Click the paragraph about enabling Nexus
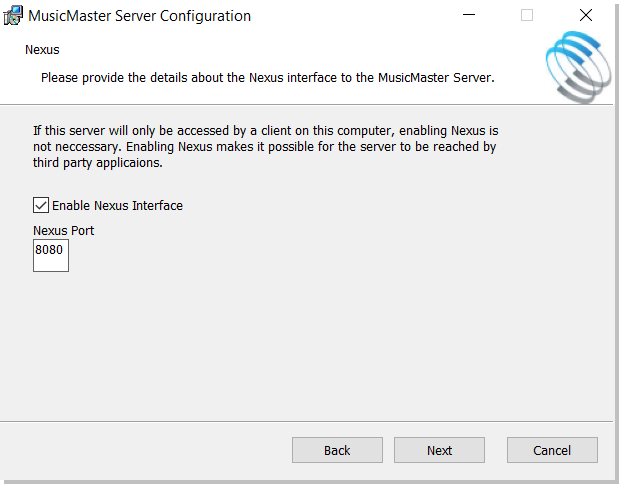Image resolution: width=619 pixels, height=484 pixels. pos(265,147)
